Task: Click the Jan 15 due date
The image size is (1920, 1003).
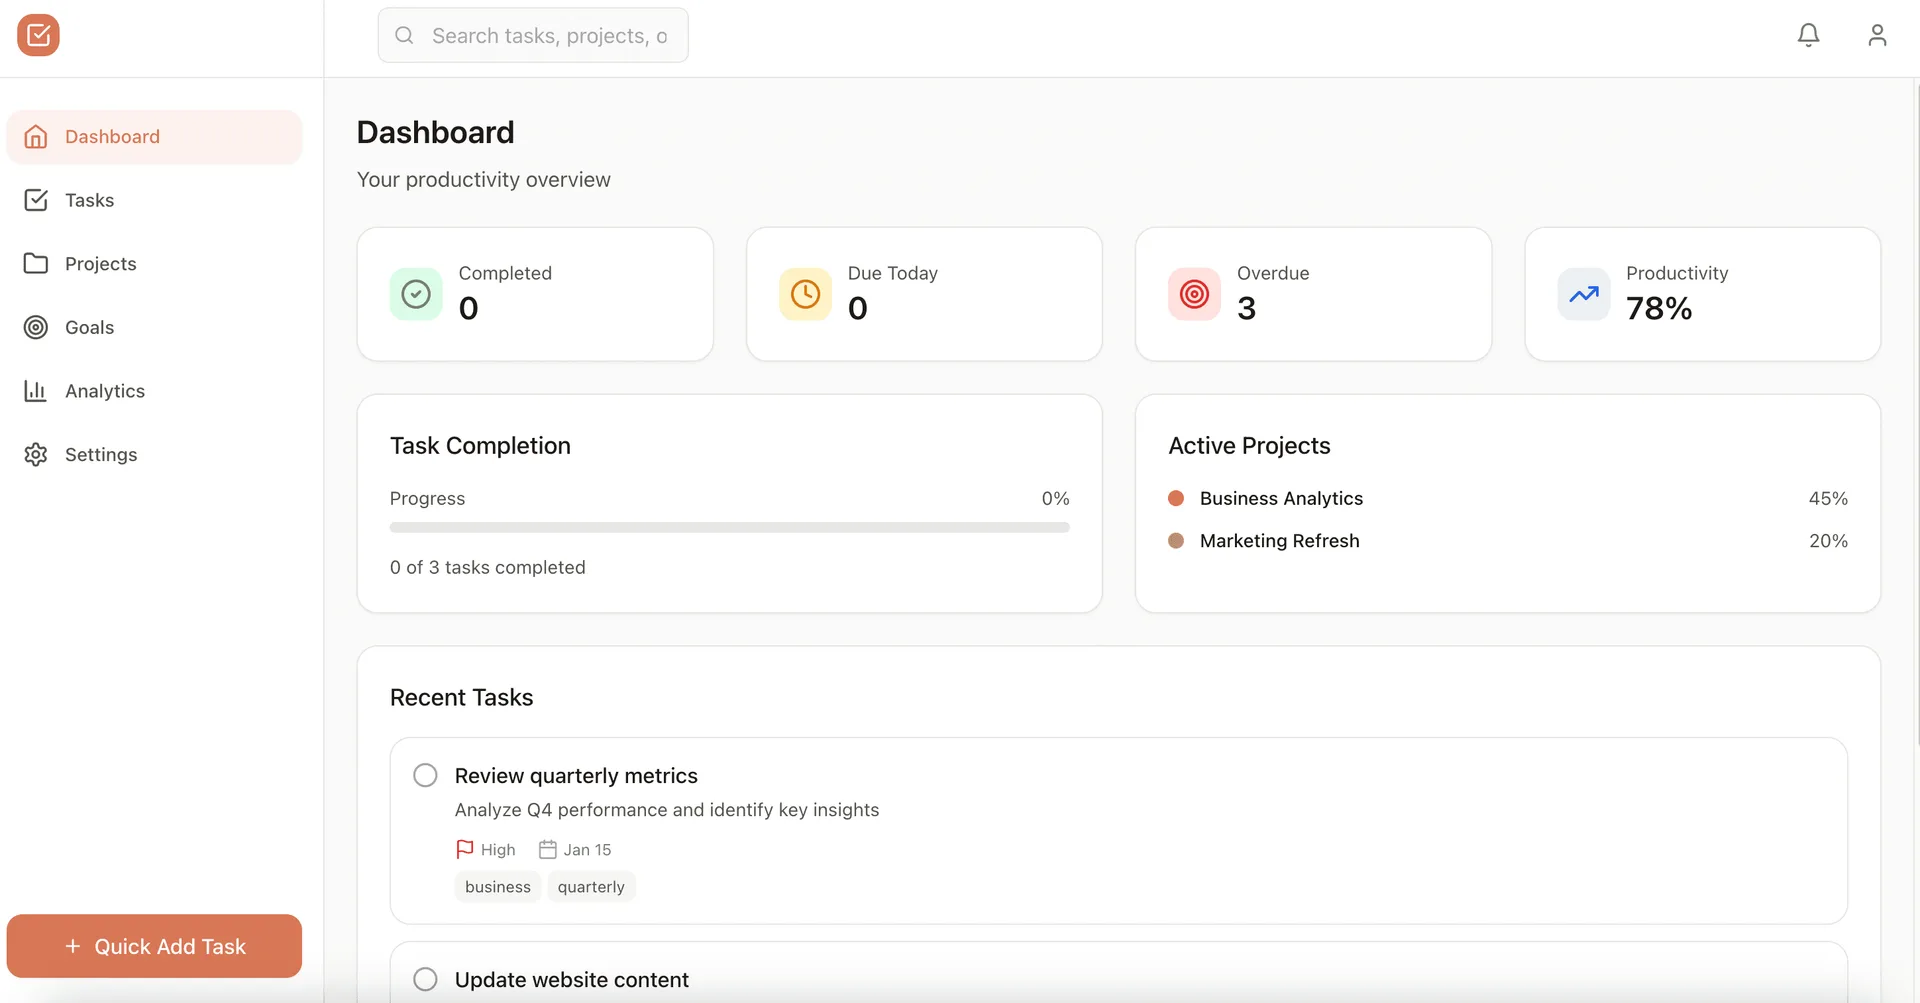Action: pos(587,849)
